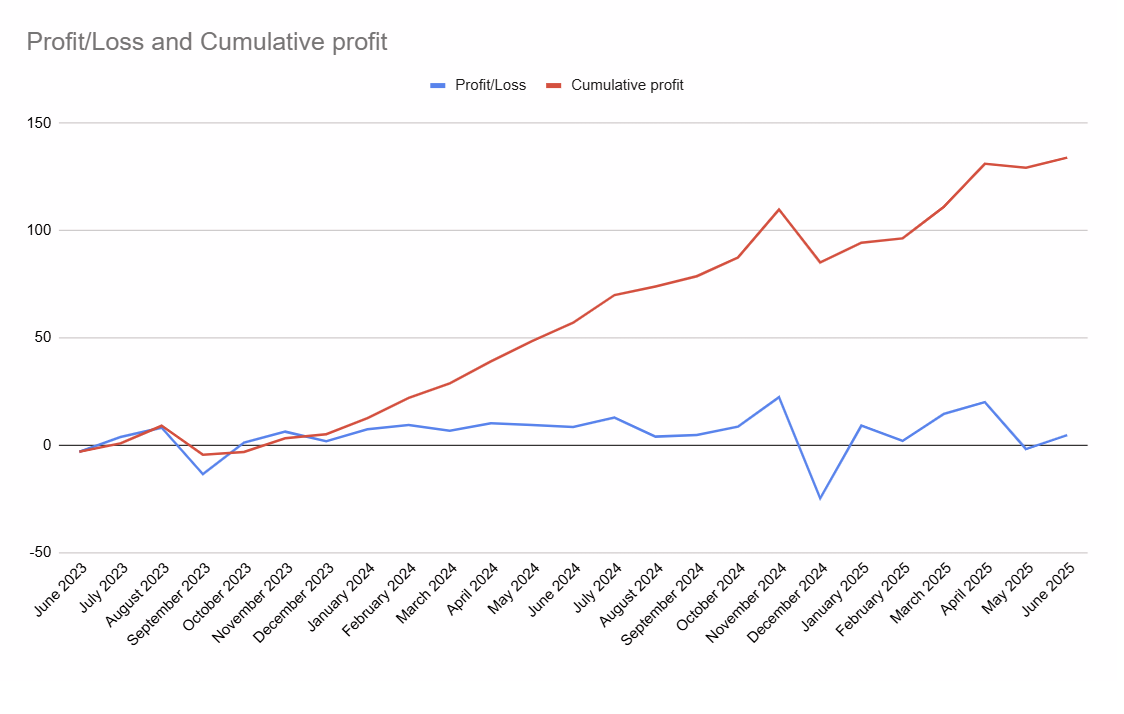This screenshot has width=1124, height=714.
Task: Click Profit/Loss dip at September 2023
Action: (x=203, y=474)
